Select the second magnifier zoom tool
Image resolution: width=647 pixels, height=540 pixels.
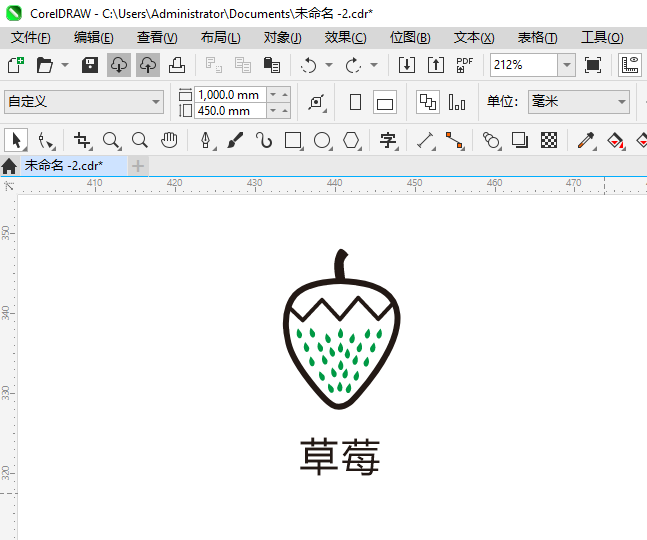140,141
